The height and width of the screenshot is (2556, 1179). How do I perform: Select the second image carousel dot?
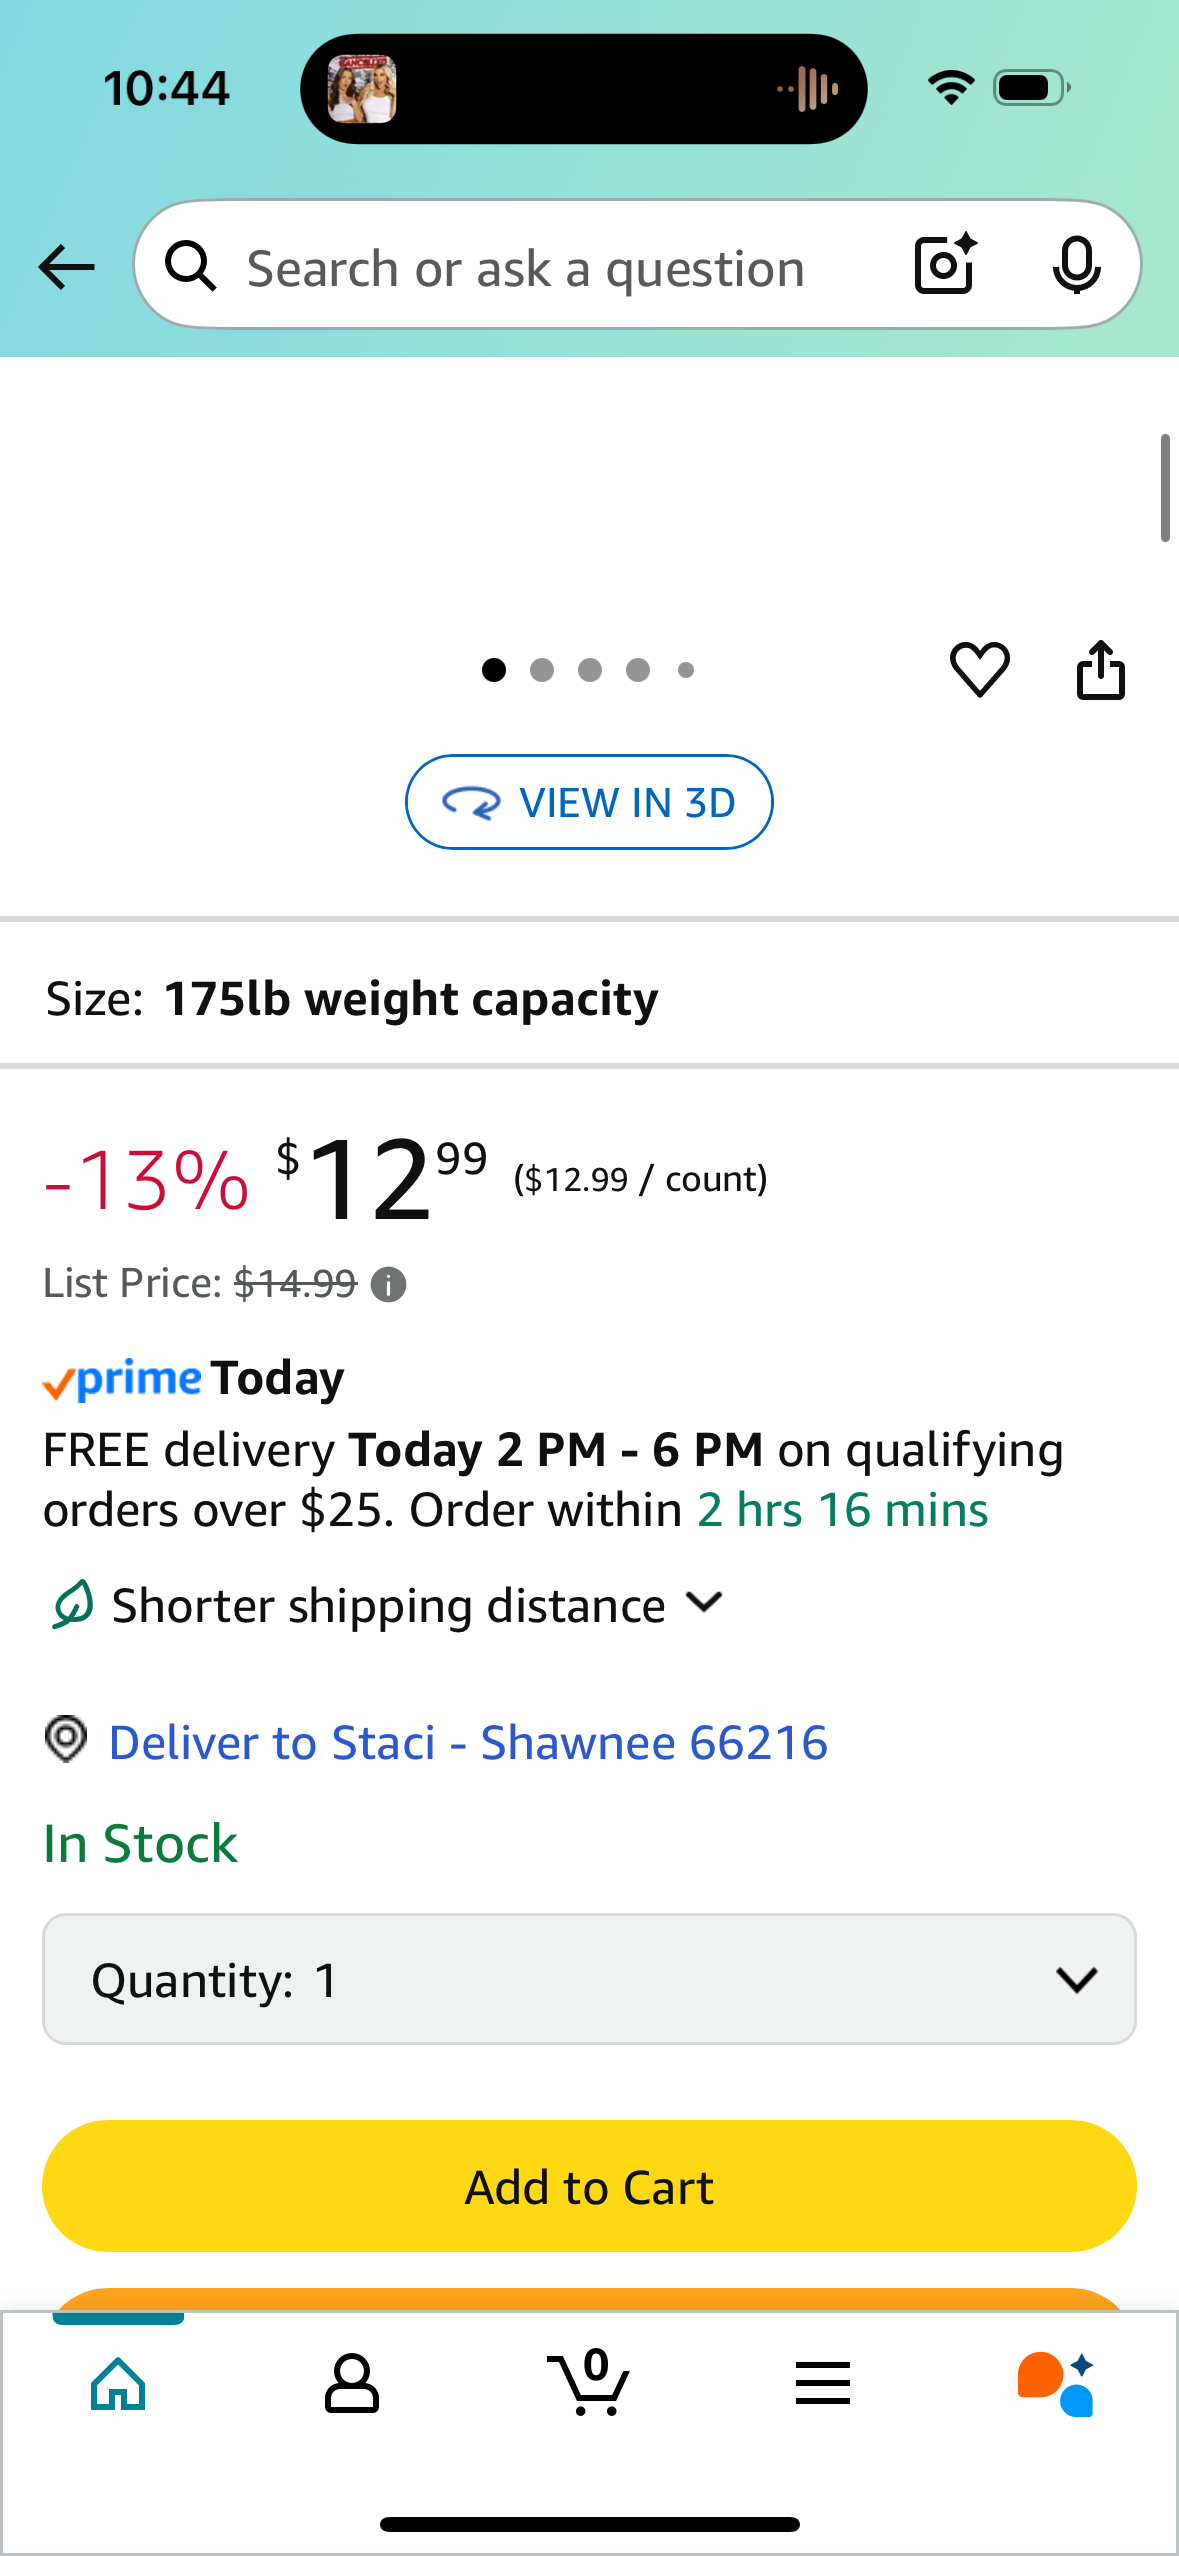pyautogui.click(x=542, y=670)
